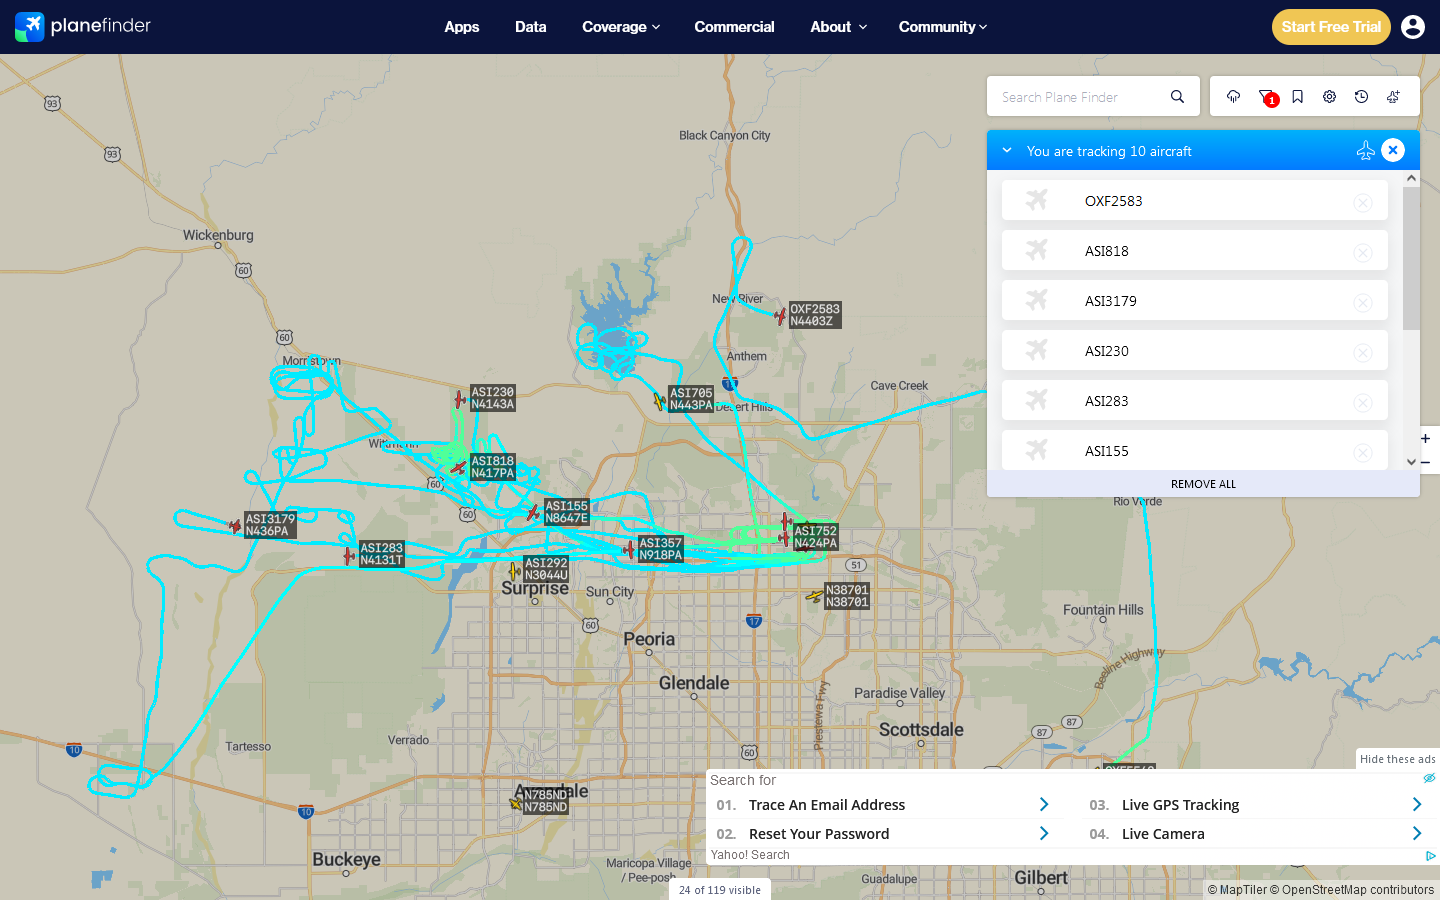Select ASI3179 in the tracking list

(x=1194, y=300)
